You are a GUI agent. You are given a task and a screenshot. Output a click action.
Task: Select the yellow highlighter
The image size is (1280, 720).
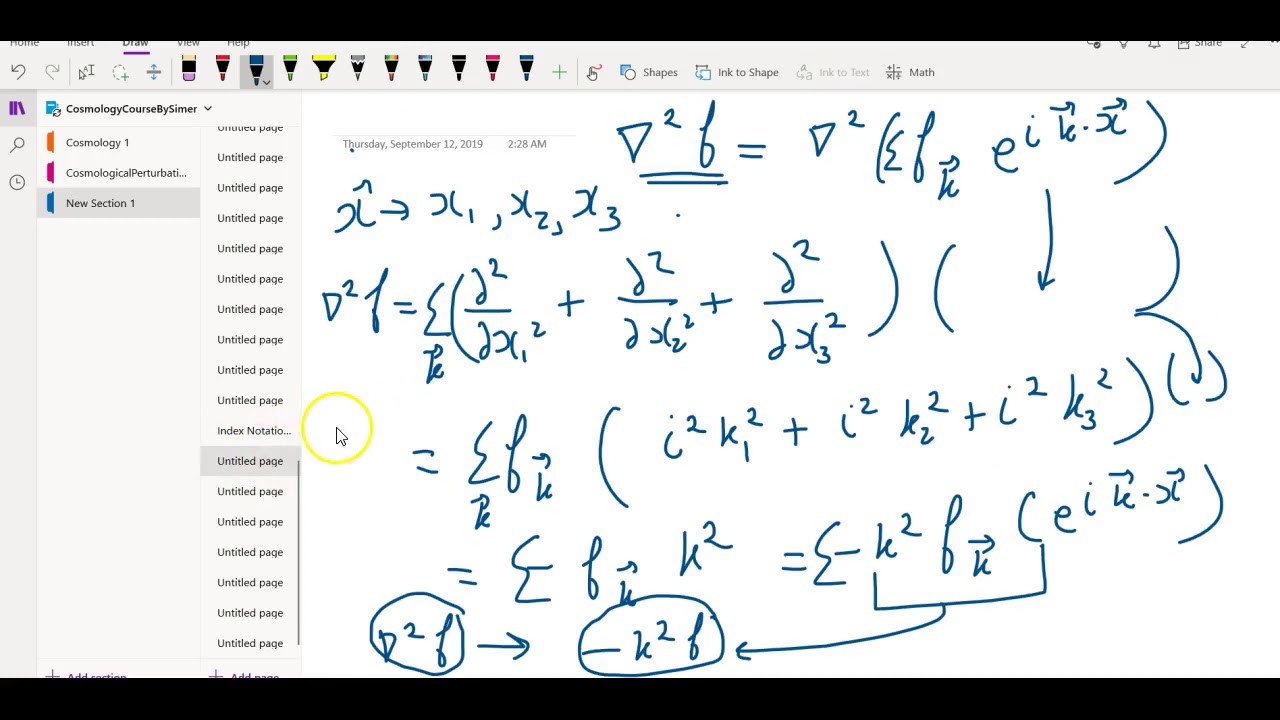pos(323,70)
